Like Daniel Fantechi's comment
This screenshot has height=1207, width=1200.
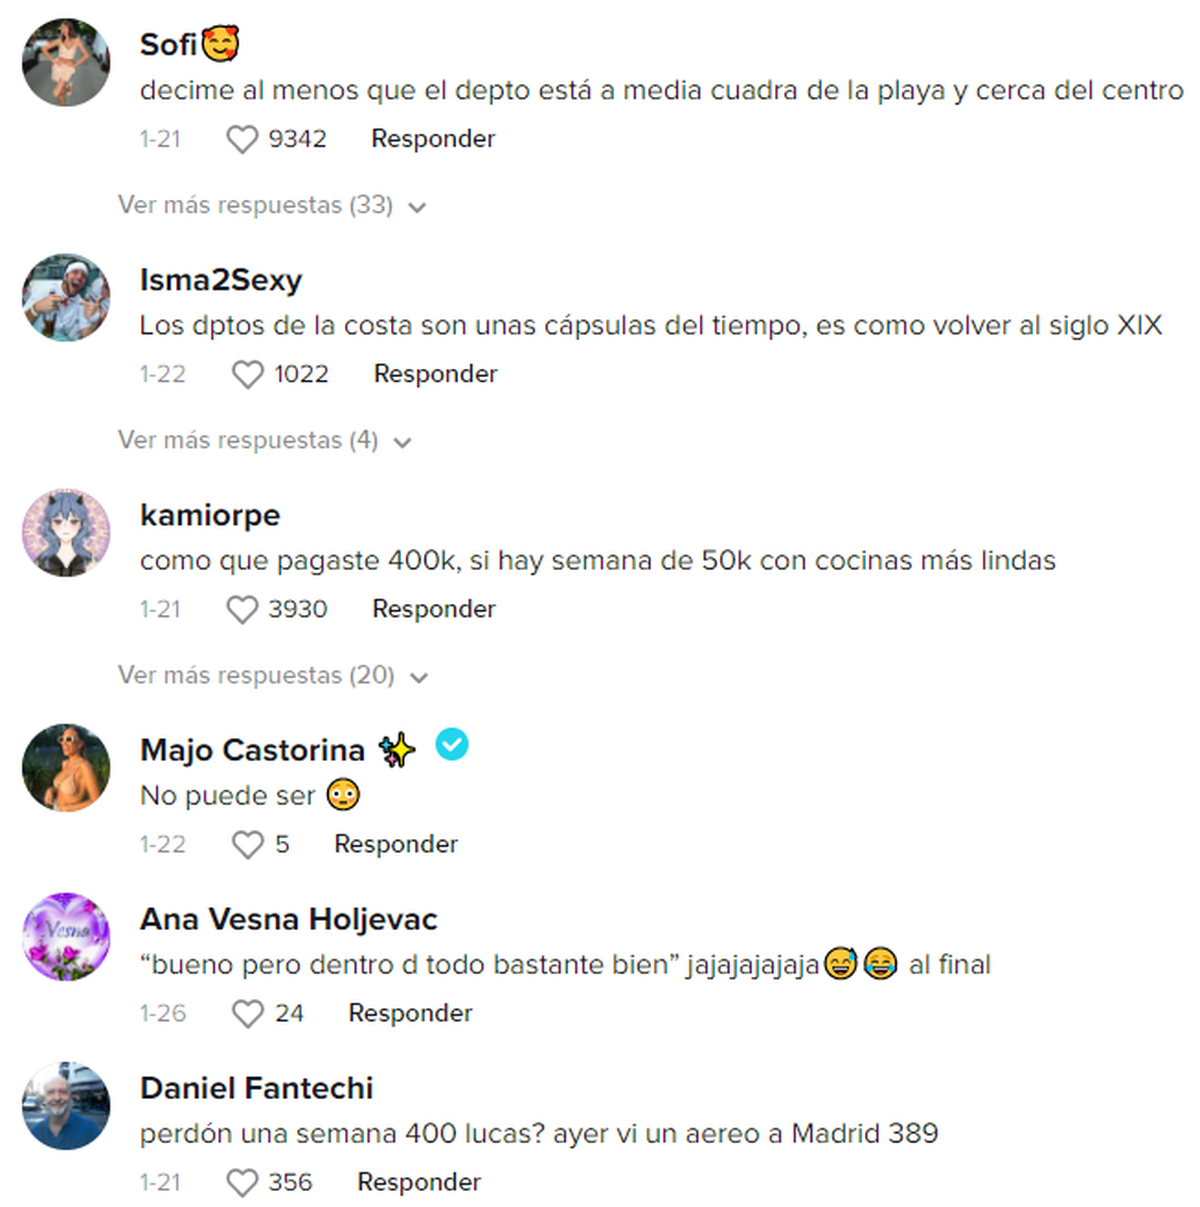(242, 1182)
